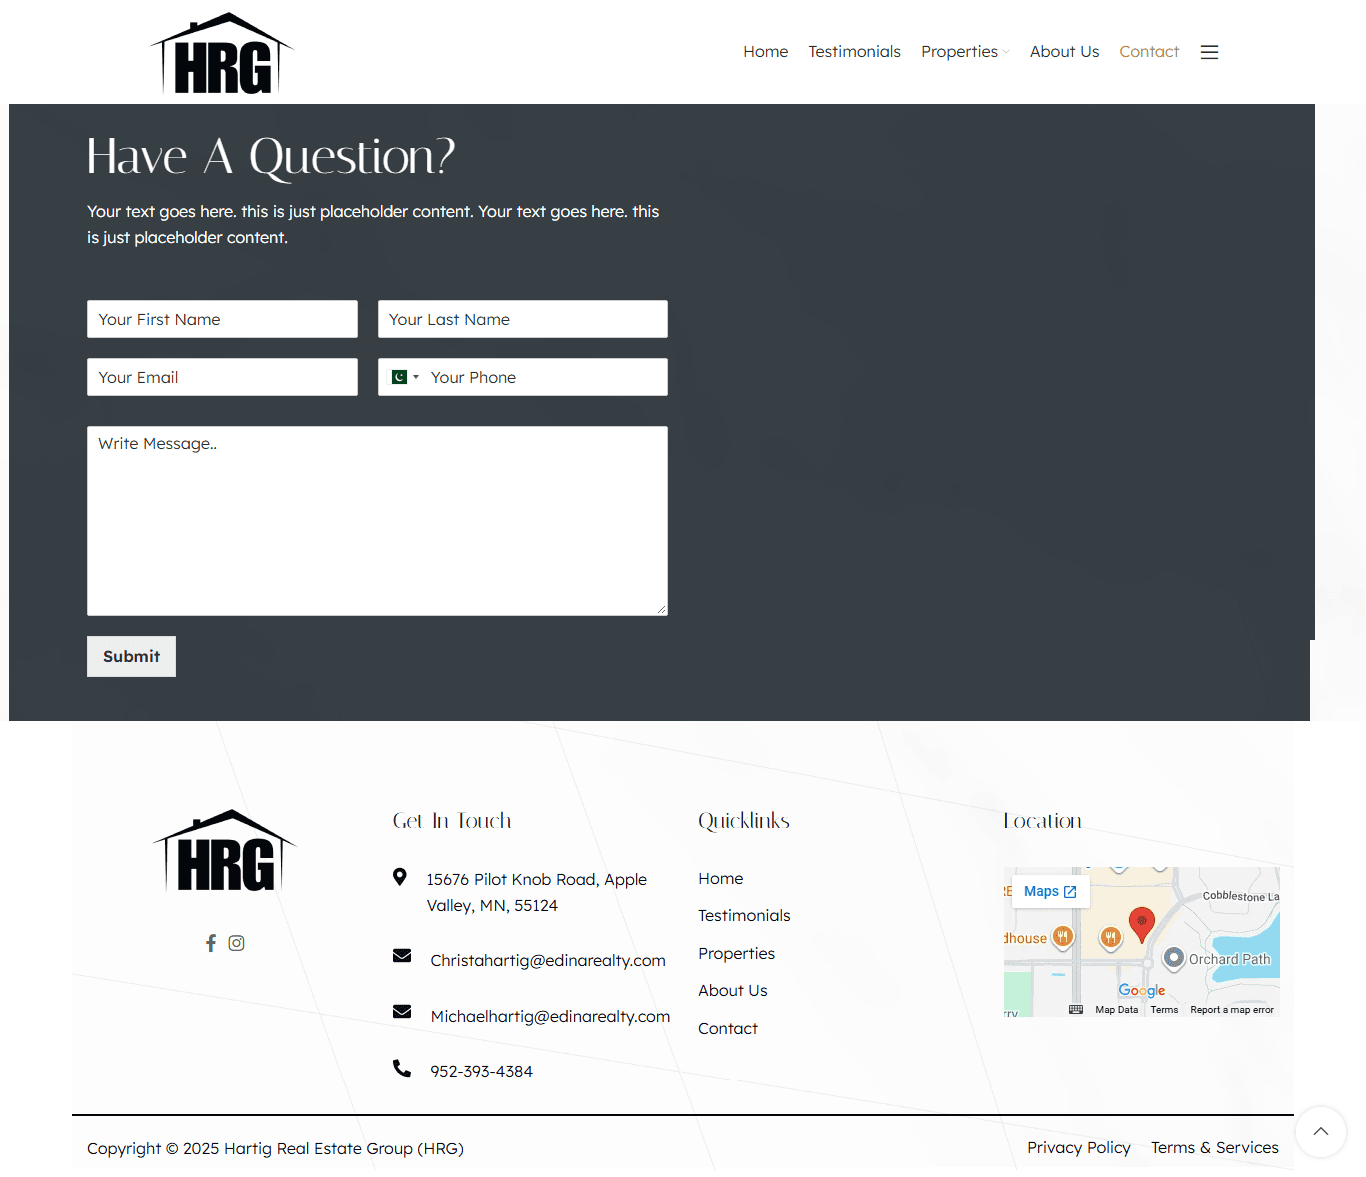Viewport: 1366px width, 1177px height.
Task: Open Properties under footer Quicklinks
Action: (x=737, y=954)
